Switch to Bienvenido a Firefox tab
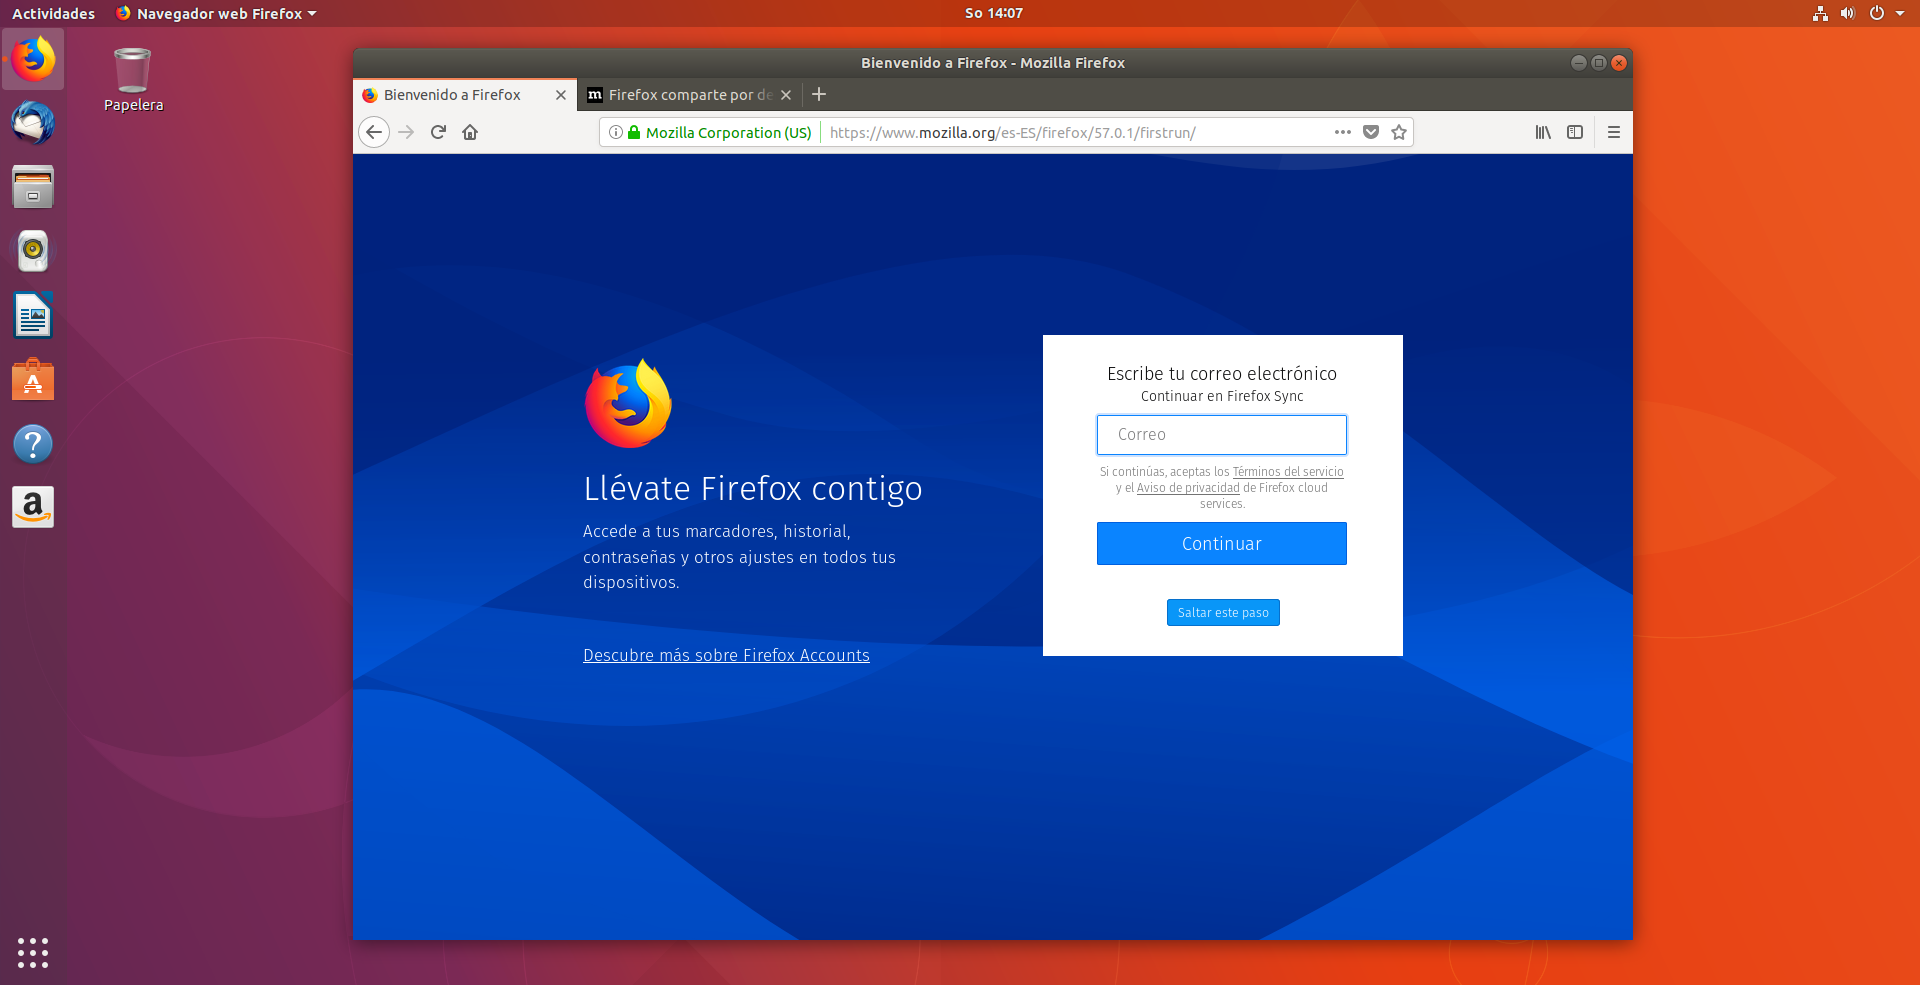The width and height of the screenshot is (1920, 985). pos(465,95)
